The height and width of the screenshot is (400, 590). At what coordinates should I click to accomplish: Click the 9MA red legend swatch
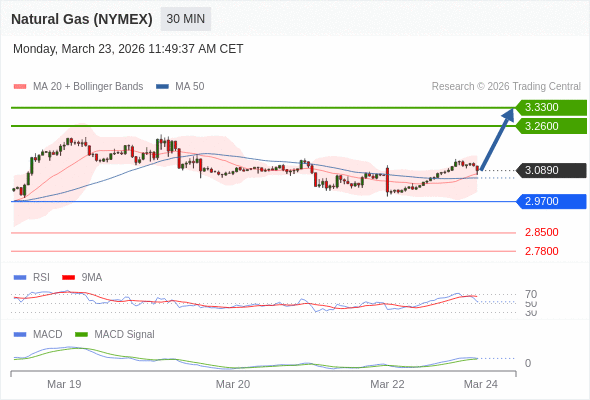tap(68, 278)
